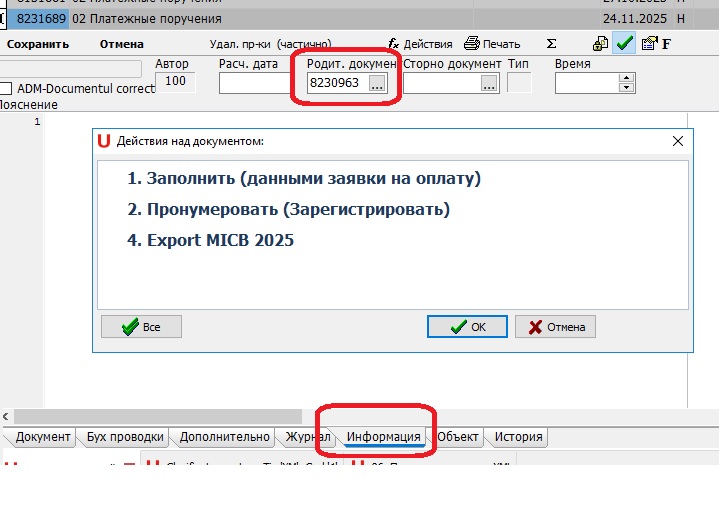Switch to the Дополнительно tab

224,437
